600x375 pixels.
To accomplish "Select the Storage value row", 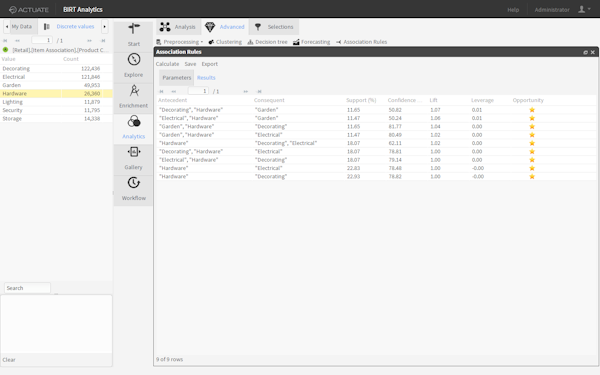I will (56, 119).
